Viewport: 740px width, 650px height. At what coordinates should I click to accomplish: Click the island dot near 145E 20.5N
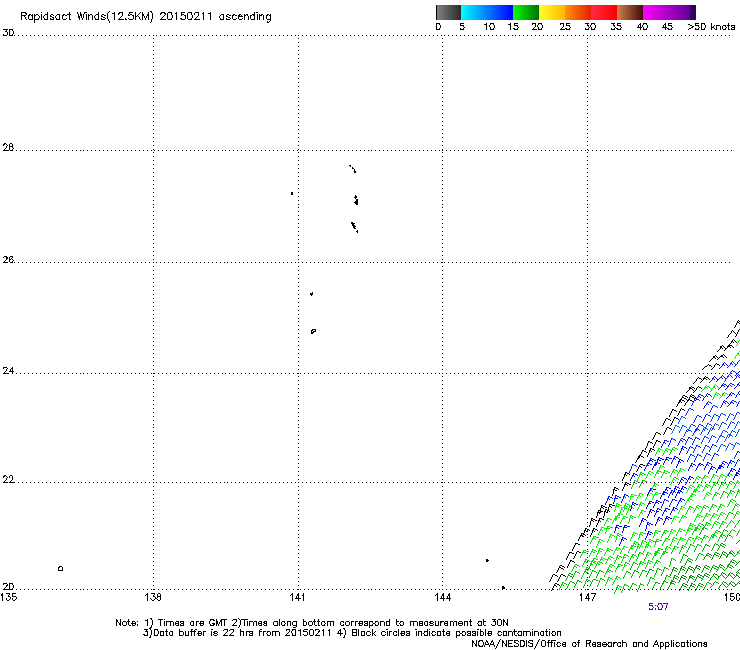pos(487,560)
